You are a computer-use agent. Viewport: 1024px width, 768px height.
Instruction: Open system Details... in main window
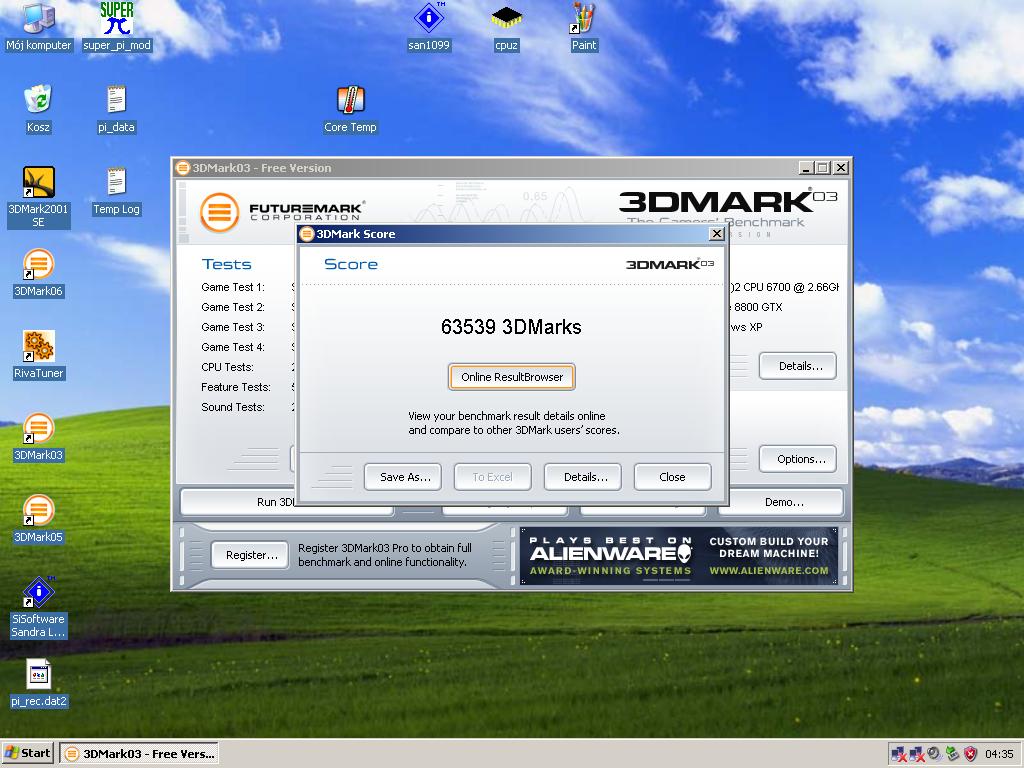coord(797,366)
